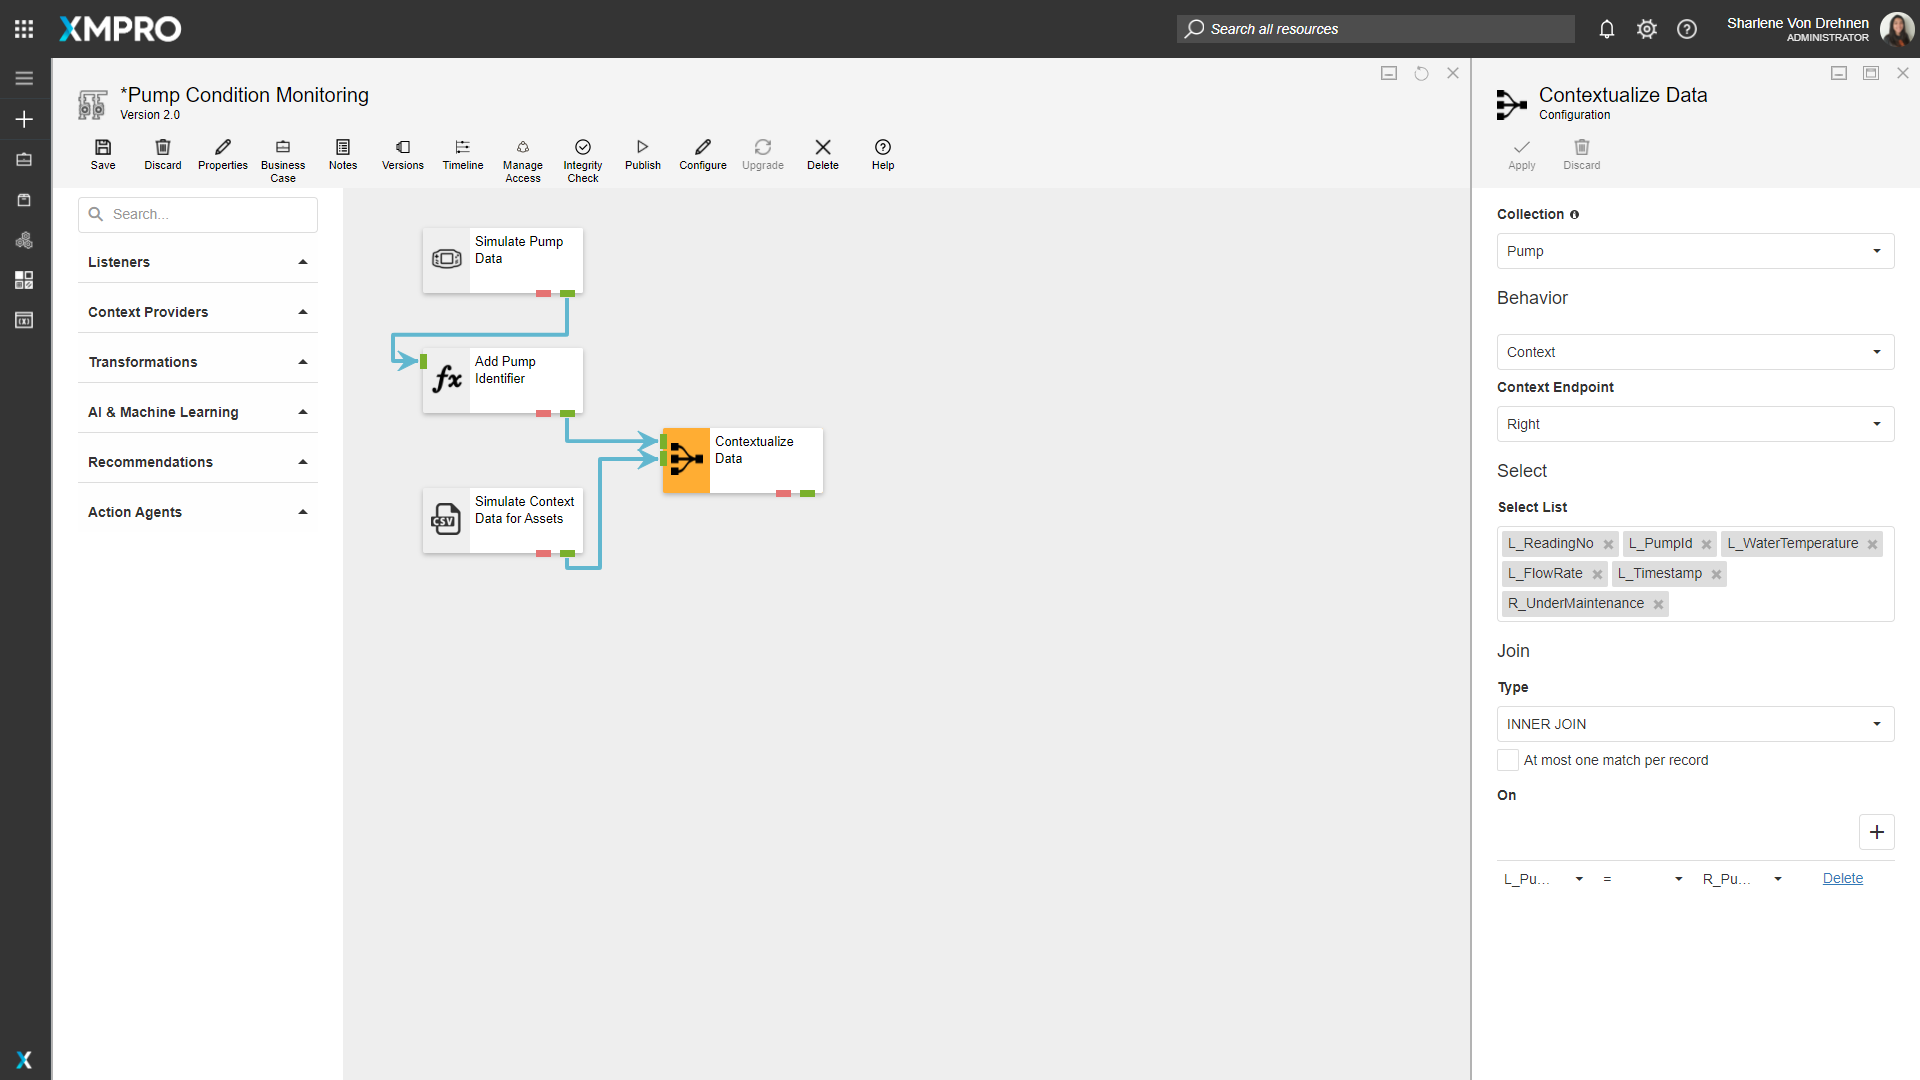Click the notifications bell icon
Image resolution: width=1920 pixels, height=1080 pixels.
point(1606,29)
